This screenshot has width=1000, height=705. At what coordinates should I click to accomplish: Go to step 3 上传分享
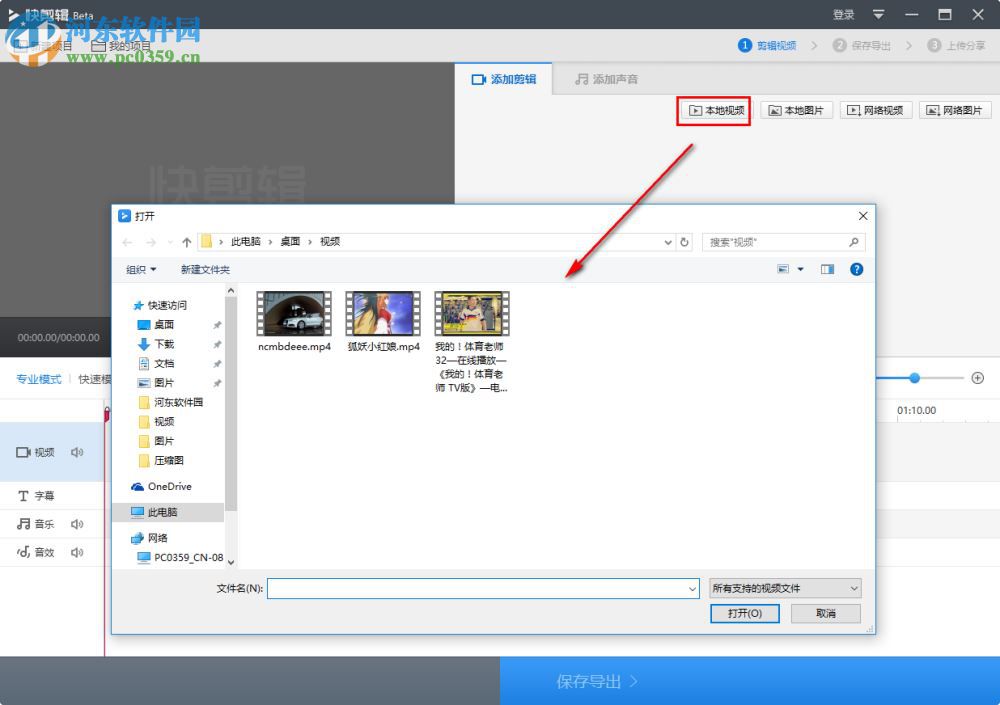pyautogui.click(x=957, y=45)
